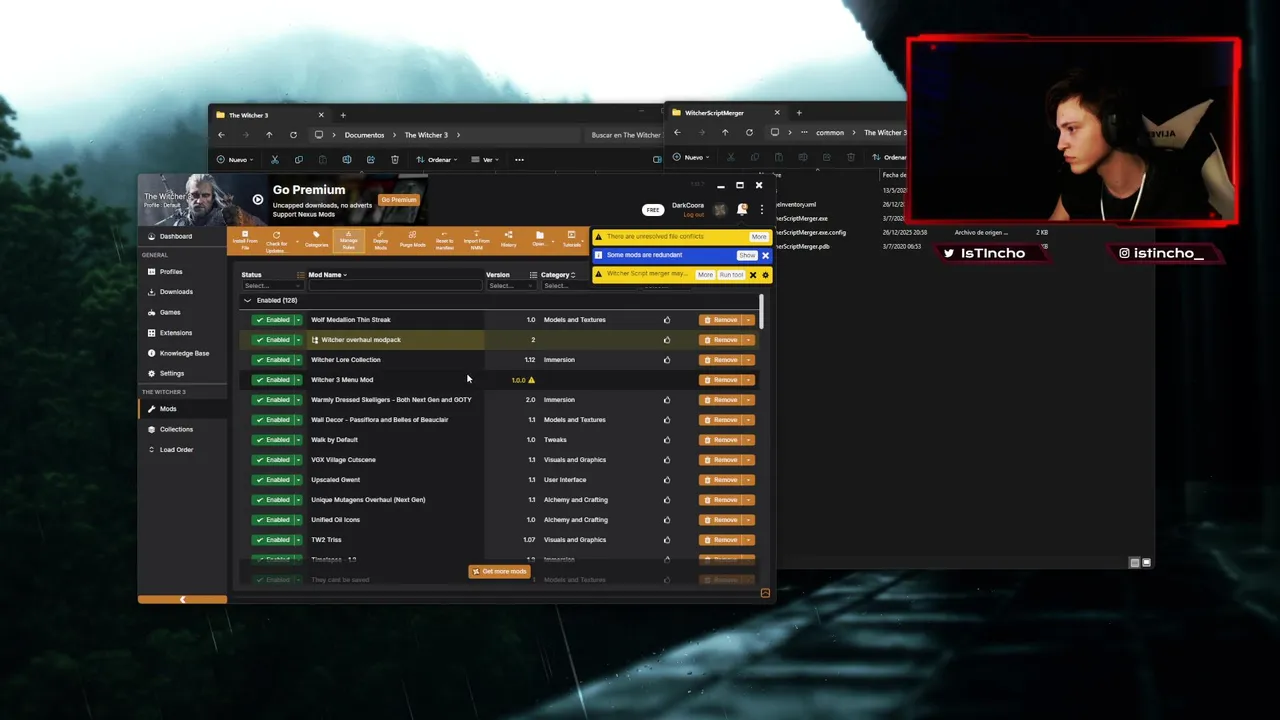Remove the Unique Mutagens Overhaul mod
The width and height of the screenshot is (1280, 720).
coord(720,500)
